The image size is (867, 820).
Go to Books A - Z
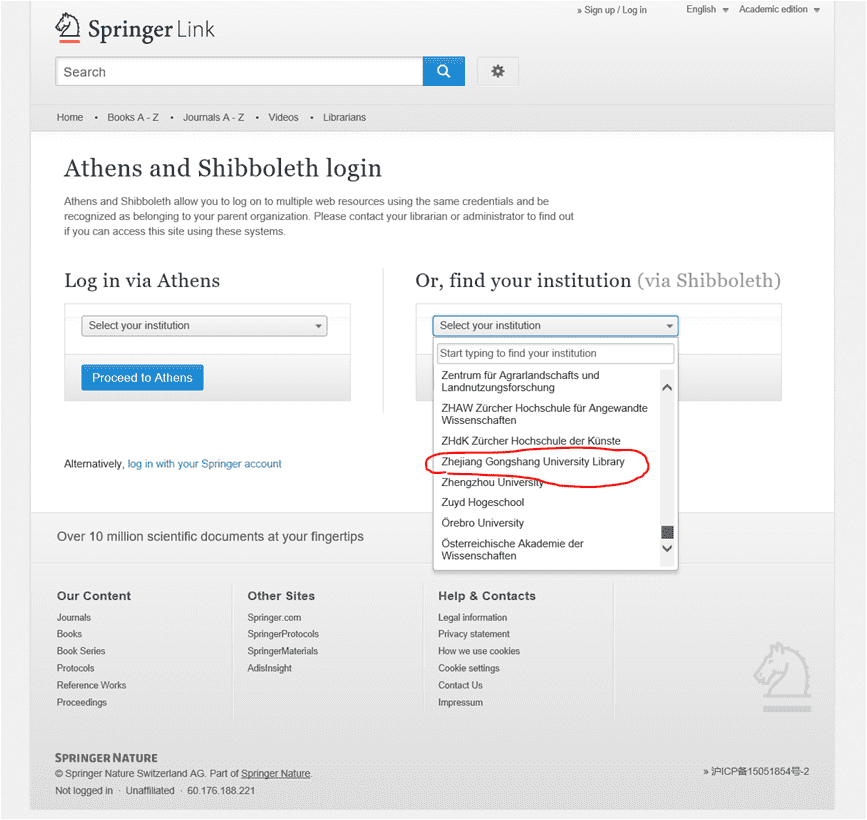133,118
